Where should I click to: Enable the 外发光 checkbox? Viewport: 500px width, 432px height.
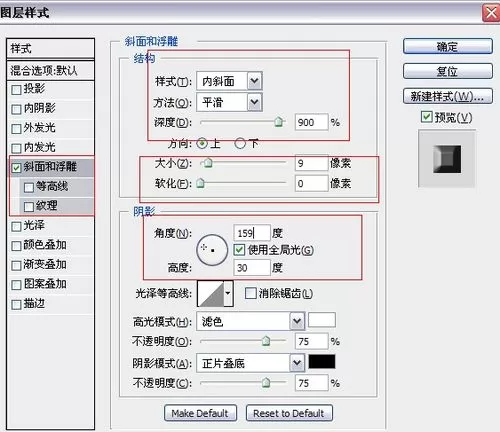[16, 129]
